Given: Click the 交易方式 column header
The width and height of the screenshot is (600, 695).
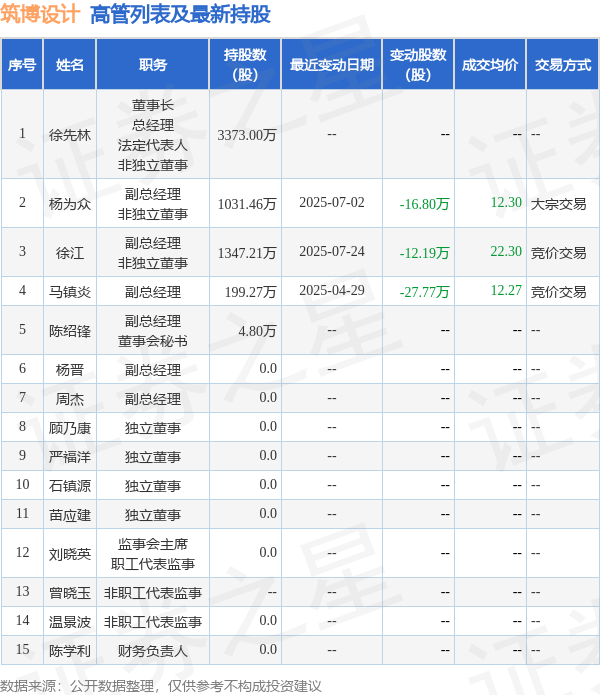Looking at the screenshot, I should click(x=562, y=65).
